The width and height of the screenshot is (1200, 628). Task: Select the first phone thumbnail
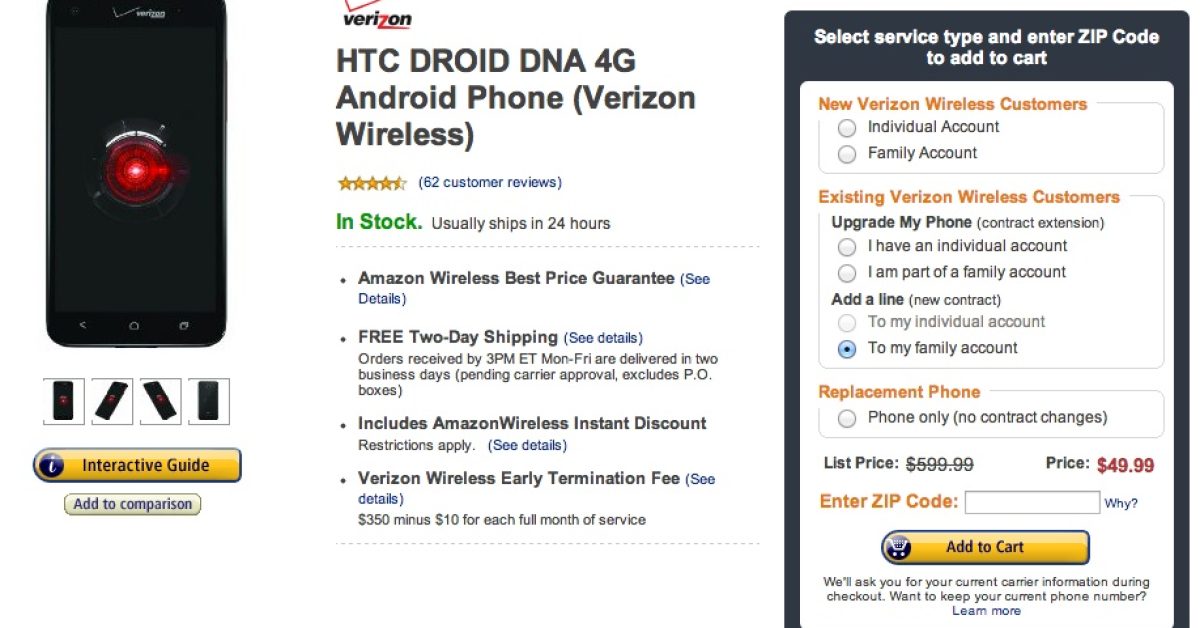[x=64, y=401]
